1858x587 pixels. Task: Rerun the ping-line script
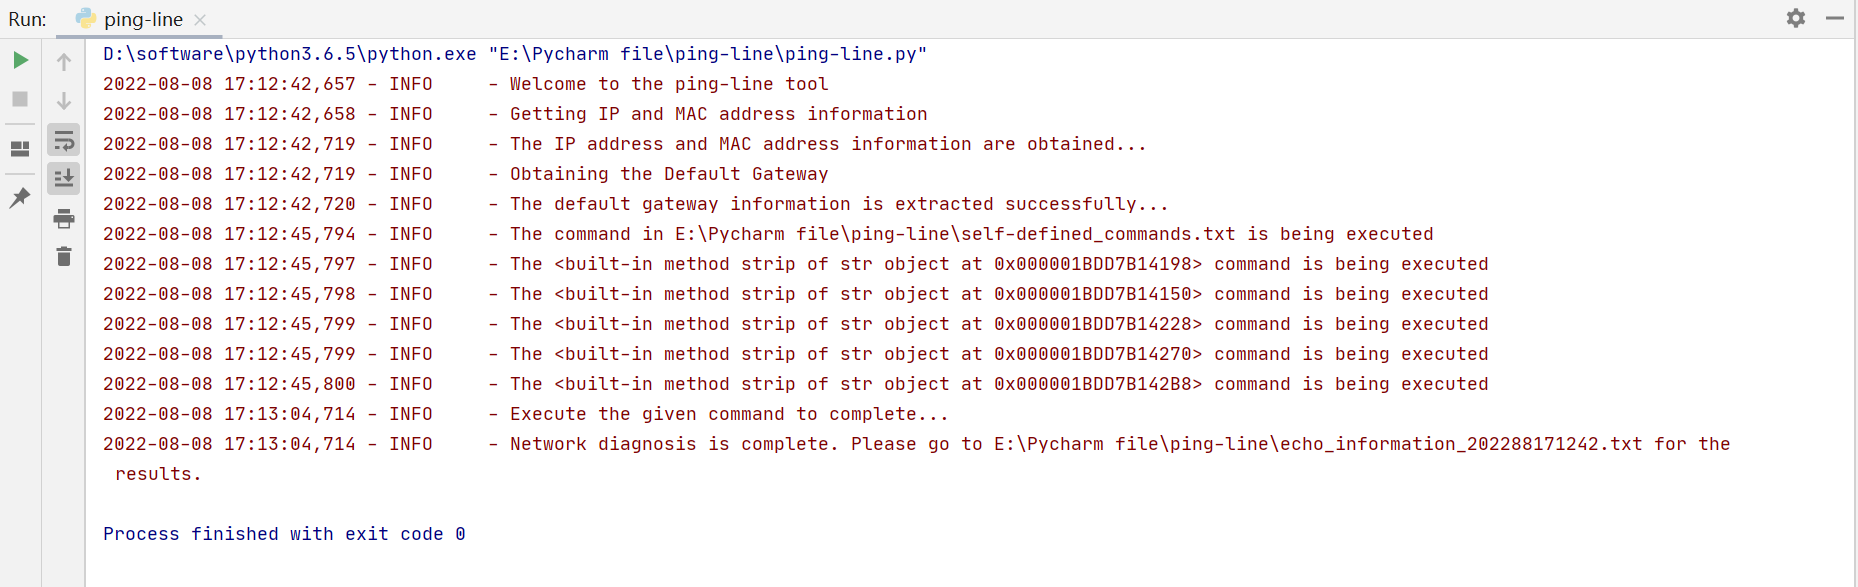tap(20, 60)
